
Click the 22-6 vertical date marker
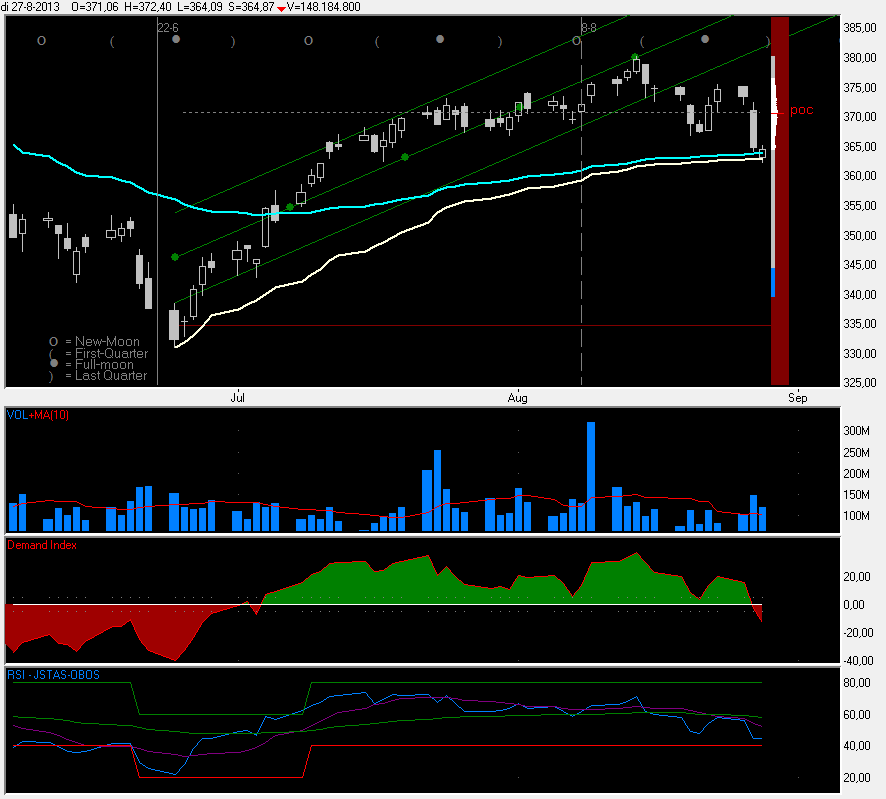point(168,28)
